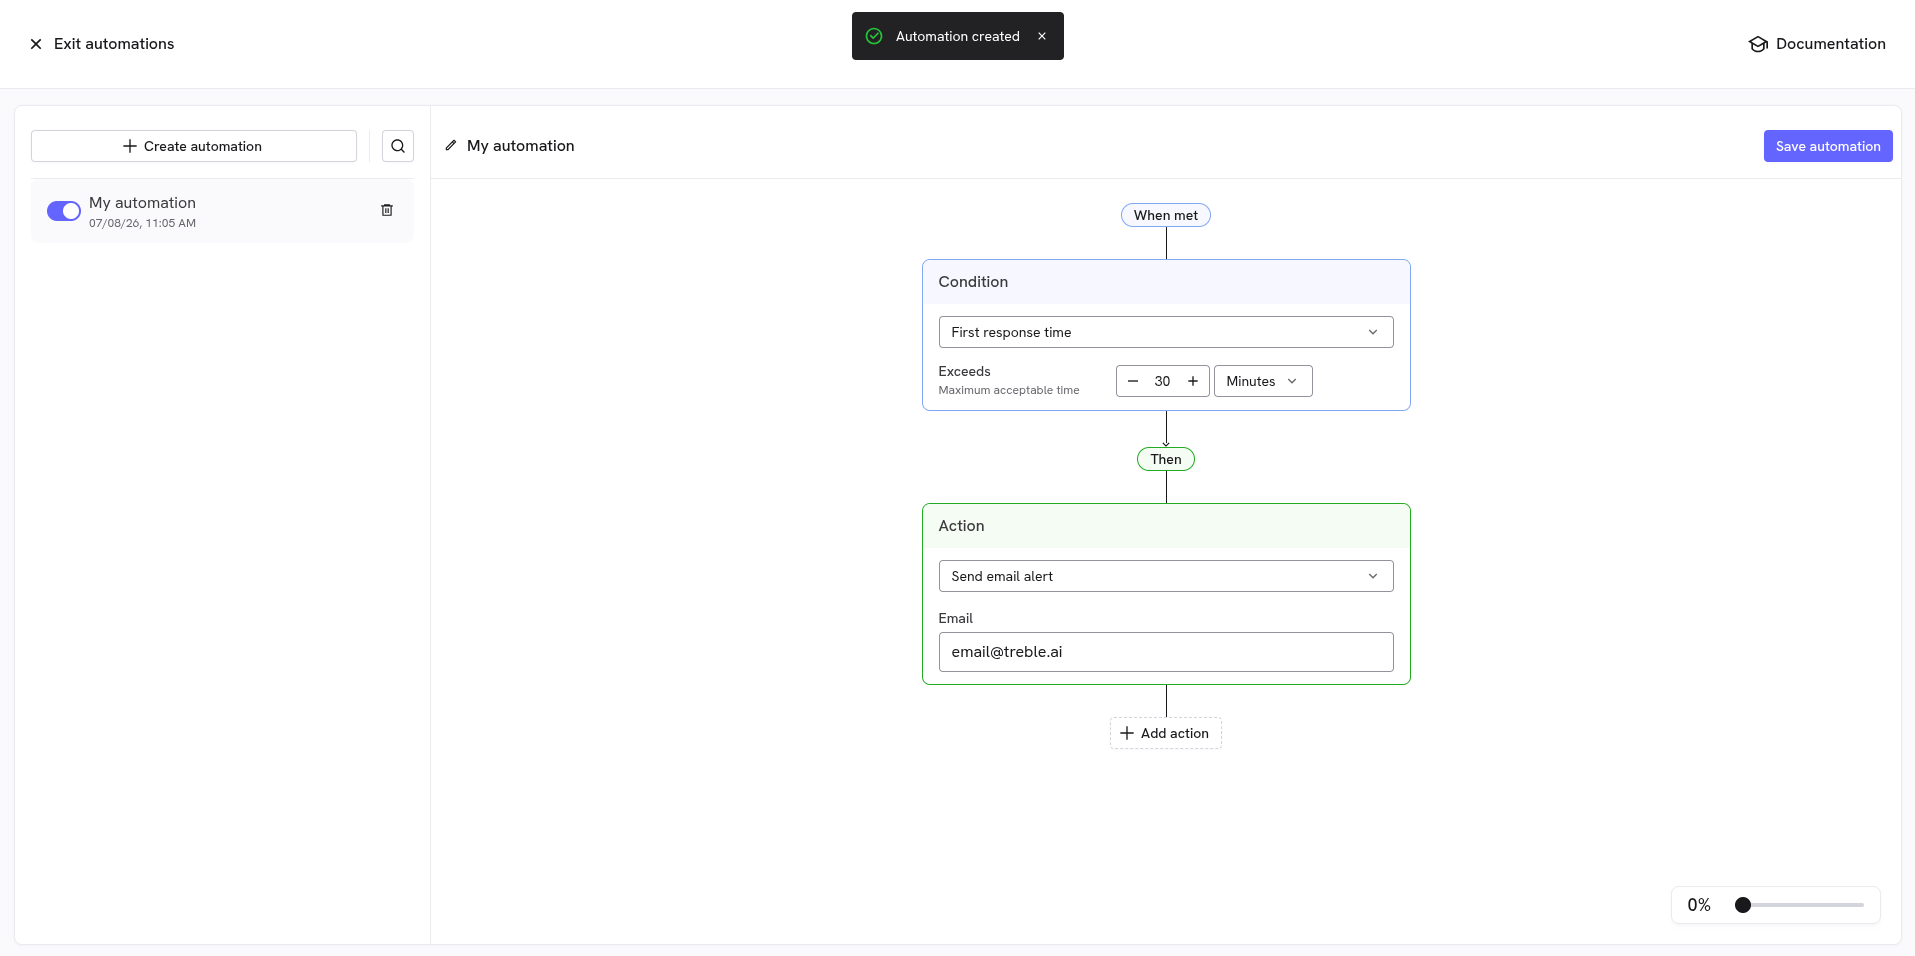
Task: Click the 0% zoom value
Action: [x=1699, y=905]
